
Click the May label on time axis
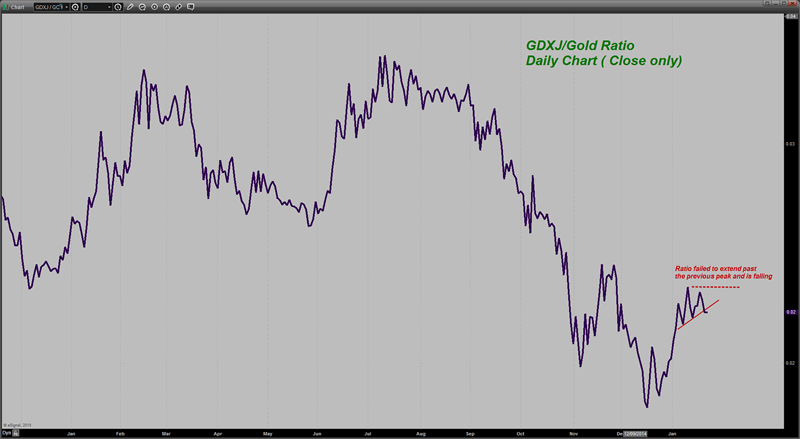pos(268,434)
